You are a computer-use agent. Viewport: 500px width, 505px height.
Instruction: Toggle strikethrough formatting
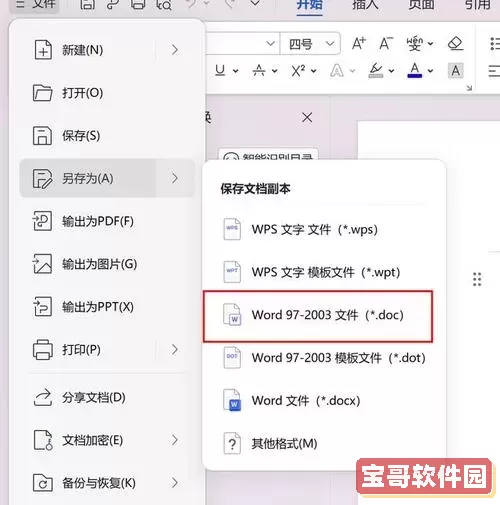click(259, 71)
